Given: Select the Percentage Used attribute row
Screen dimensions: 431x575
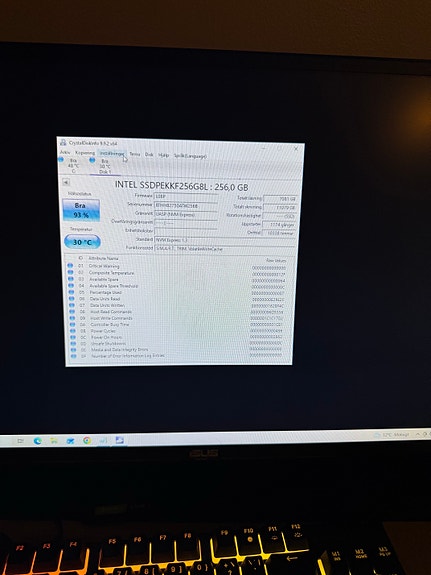Looking at the screenshot, I should point(177,293).
